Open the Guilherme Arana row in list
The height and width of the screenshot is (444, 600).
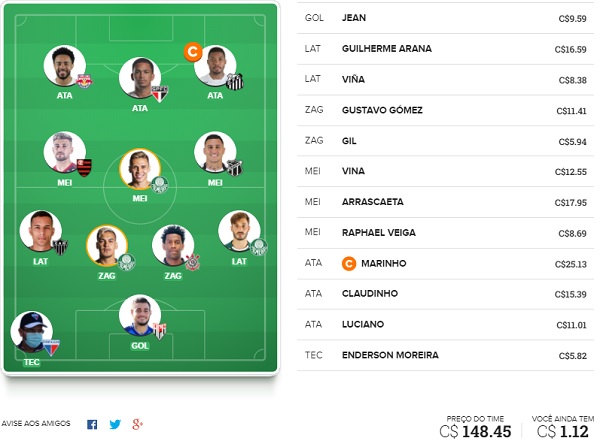445,49
